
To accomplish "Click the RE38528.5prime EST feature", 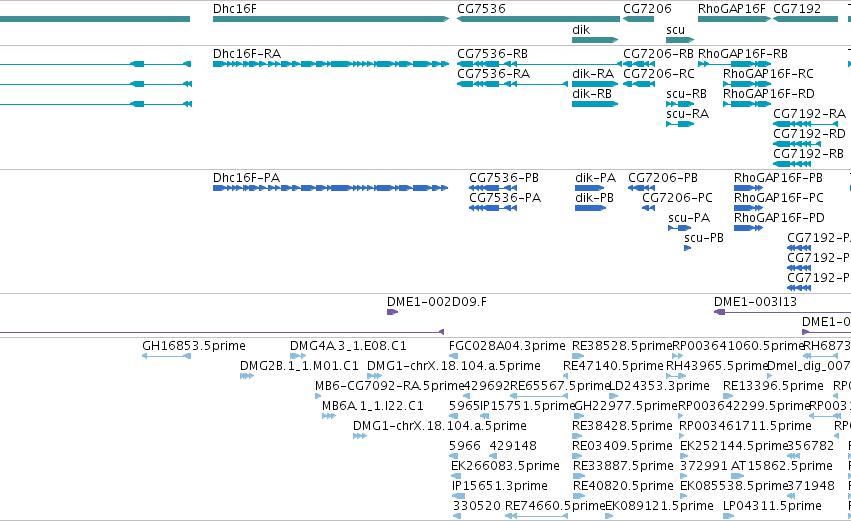I will (x=578, y=356).
